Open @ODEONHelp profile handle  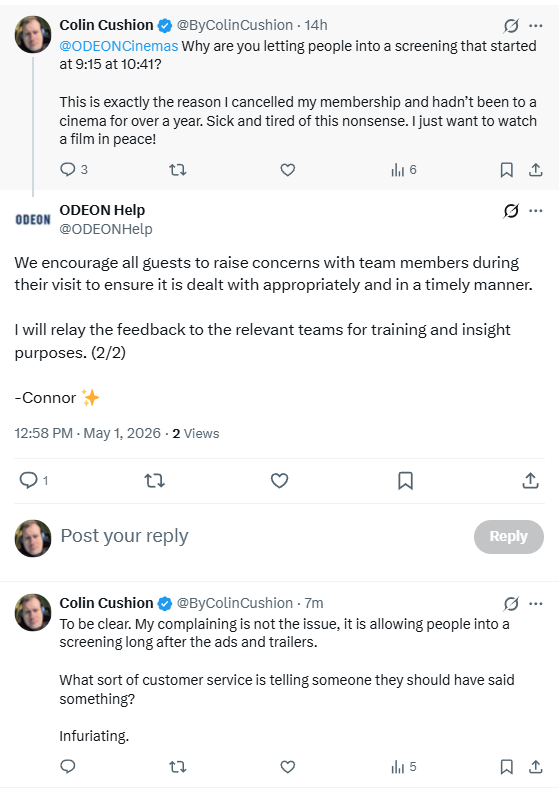pos(106,229)
